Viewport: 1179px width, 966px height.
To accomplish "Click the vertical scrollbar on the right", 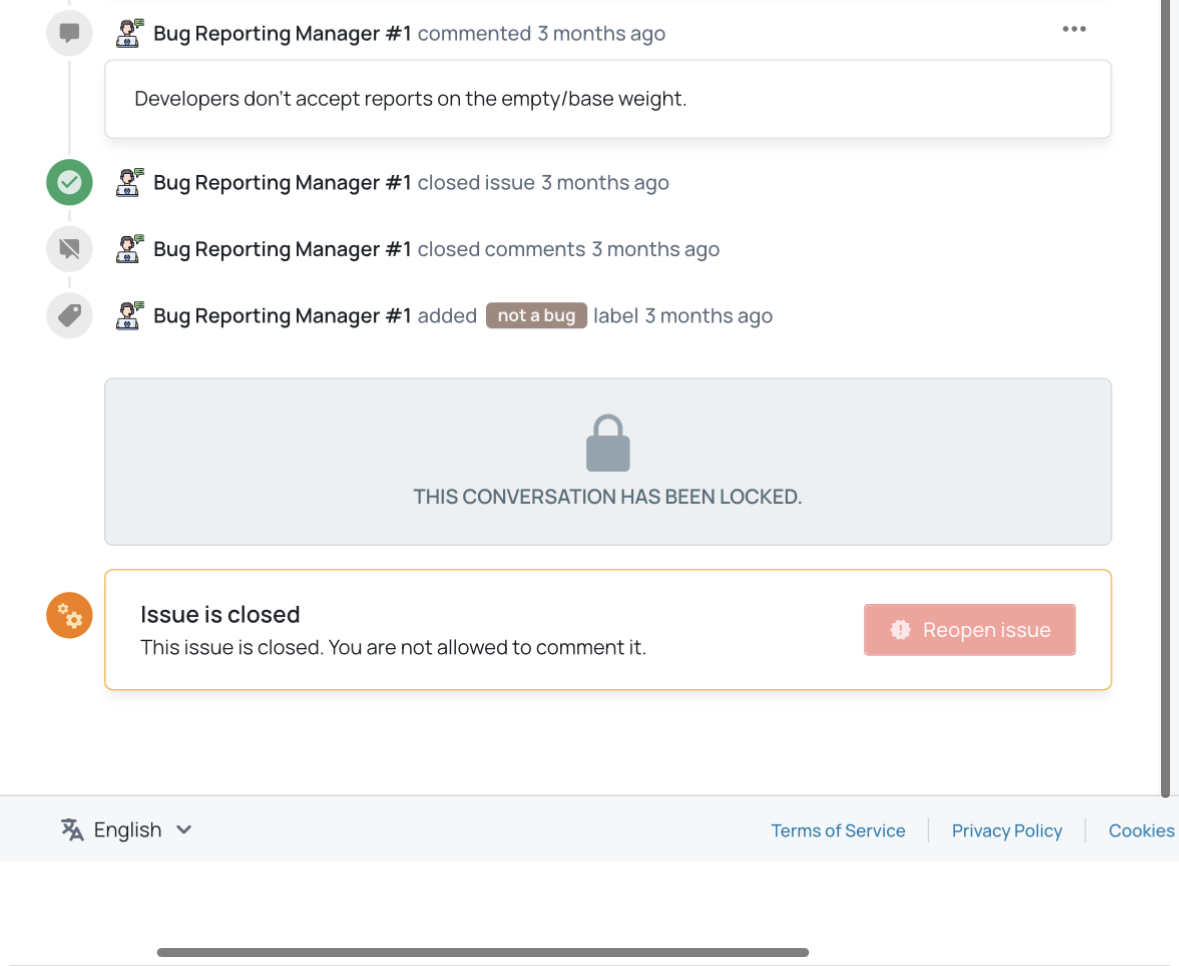I will (x=1165, y=400).
